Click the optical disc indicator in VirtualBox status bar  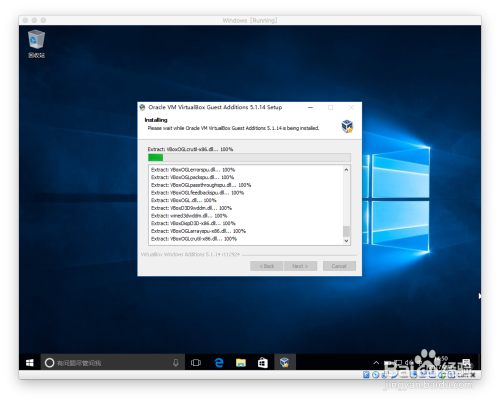(375, 375)
